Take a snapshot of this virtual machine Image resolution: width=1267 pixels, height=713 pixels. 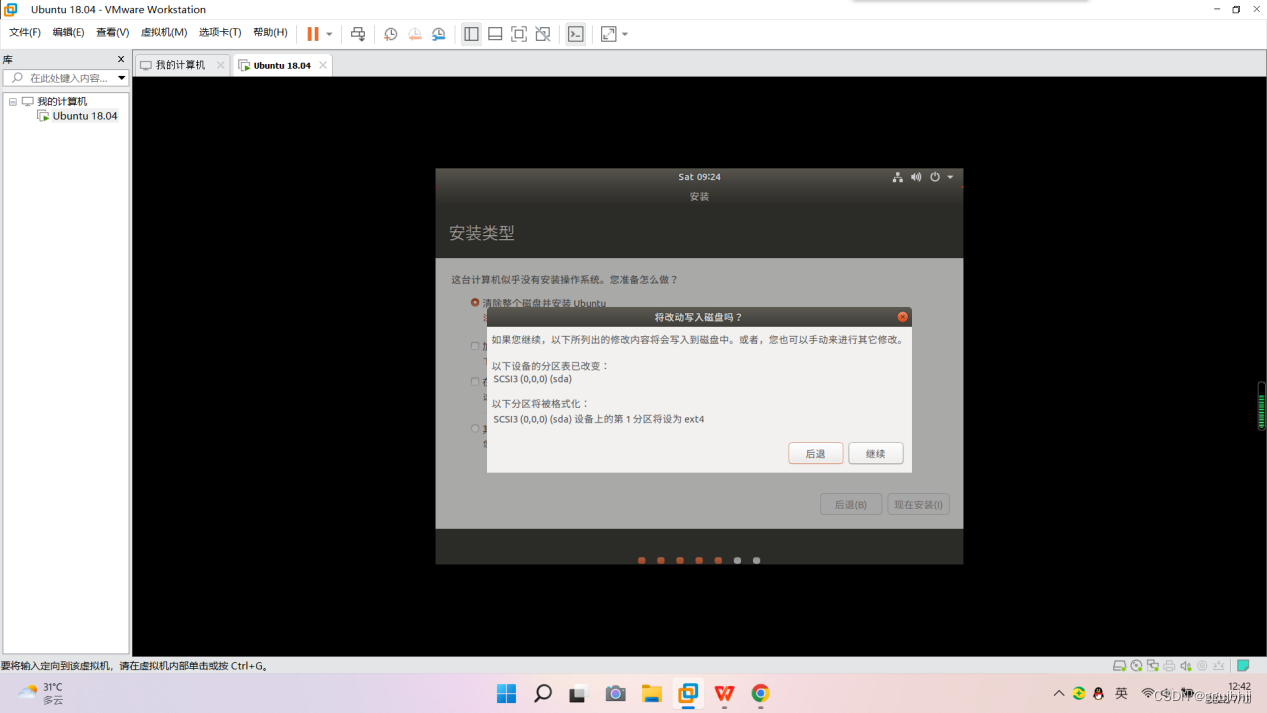point(391,34)
